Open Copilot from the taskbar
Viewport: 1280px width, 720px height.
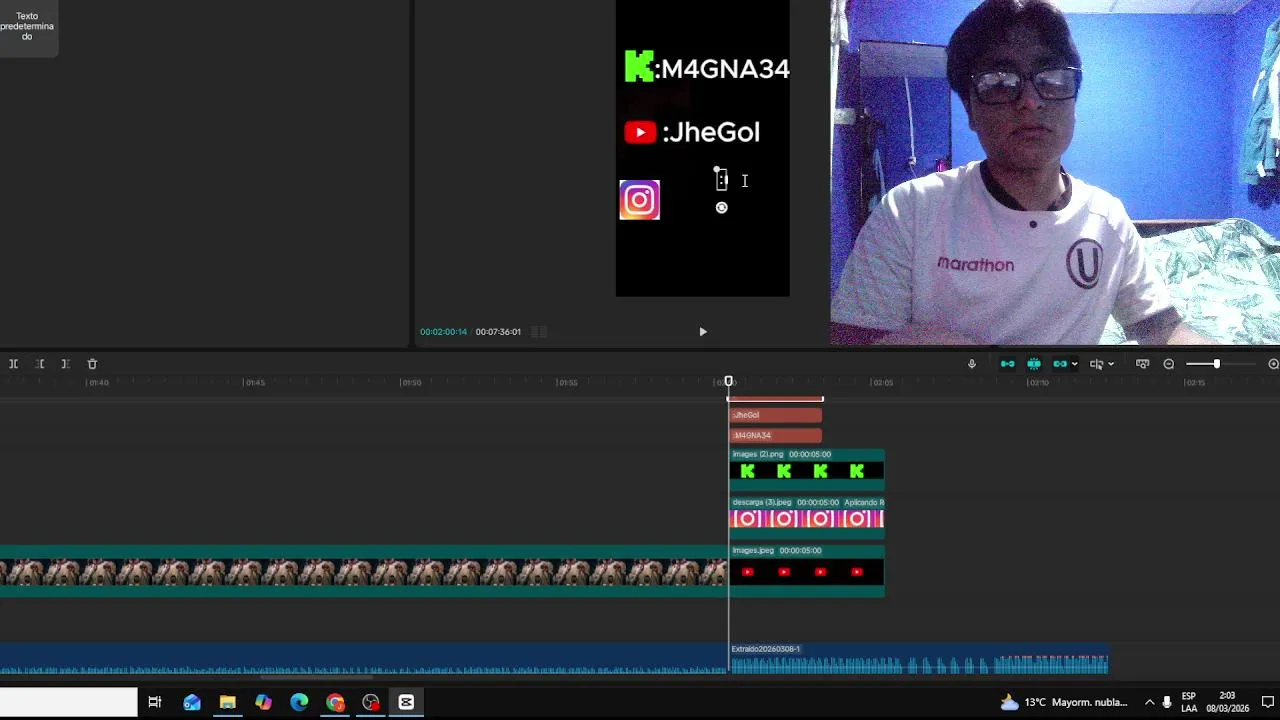pyautogui.click(x=263, y=702)
